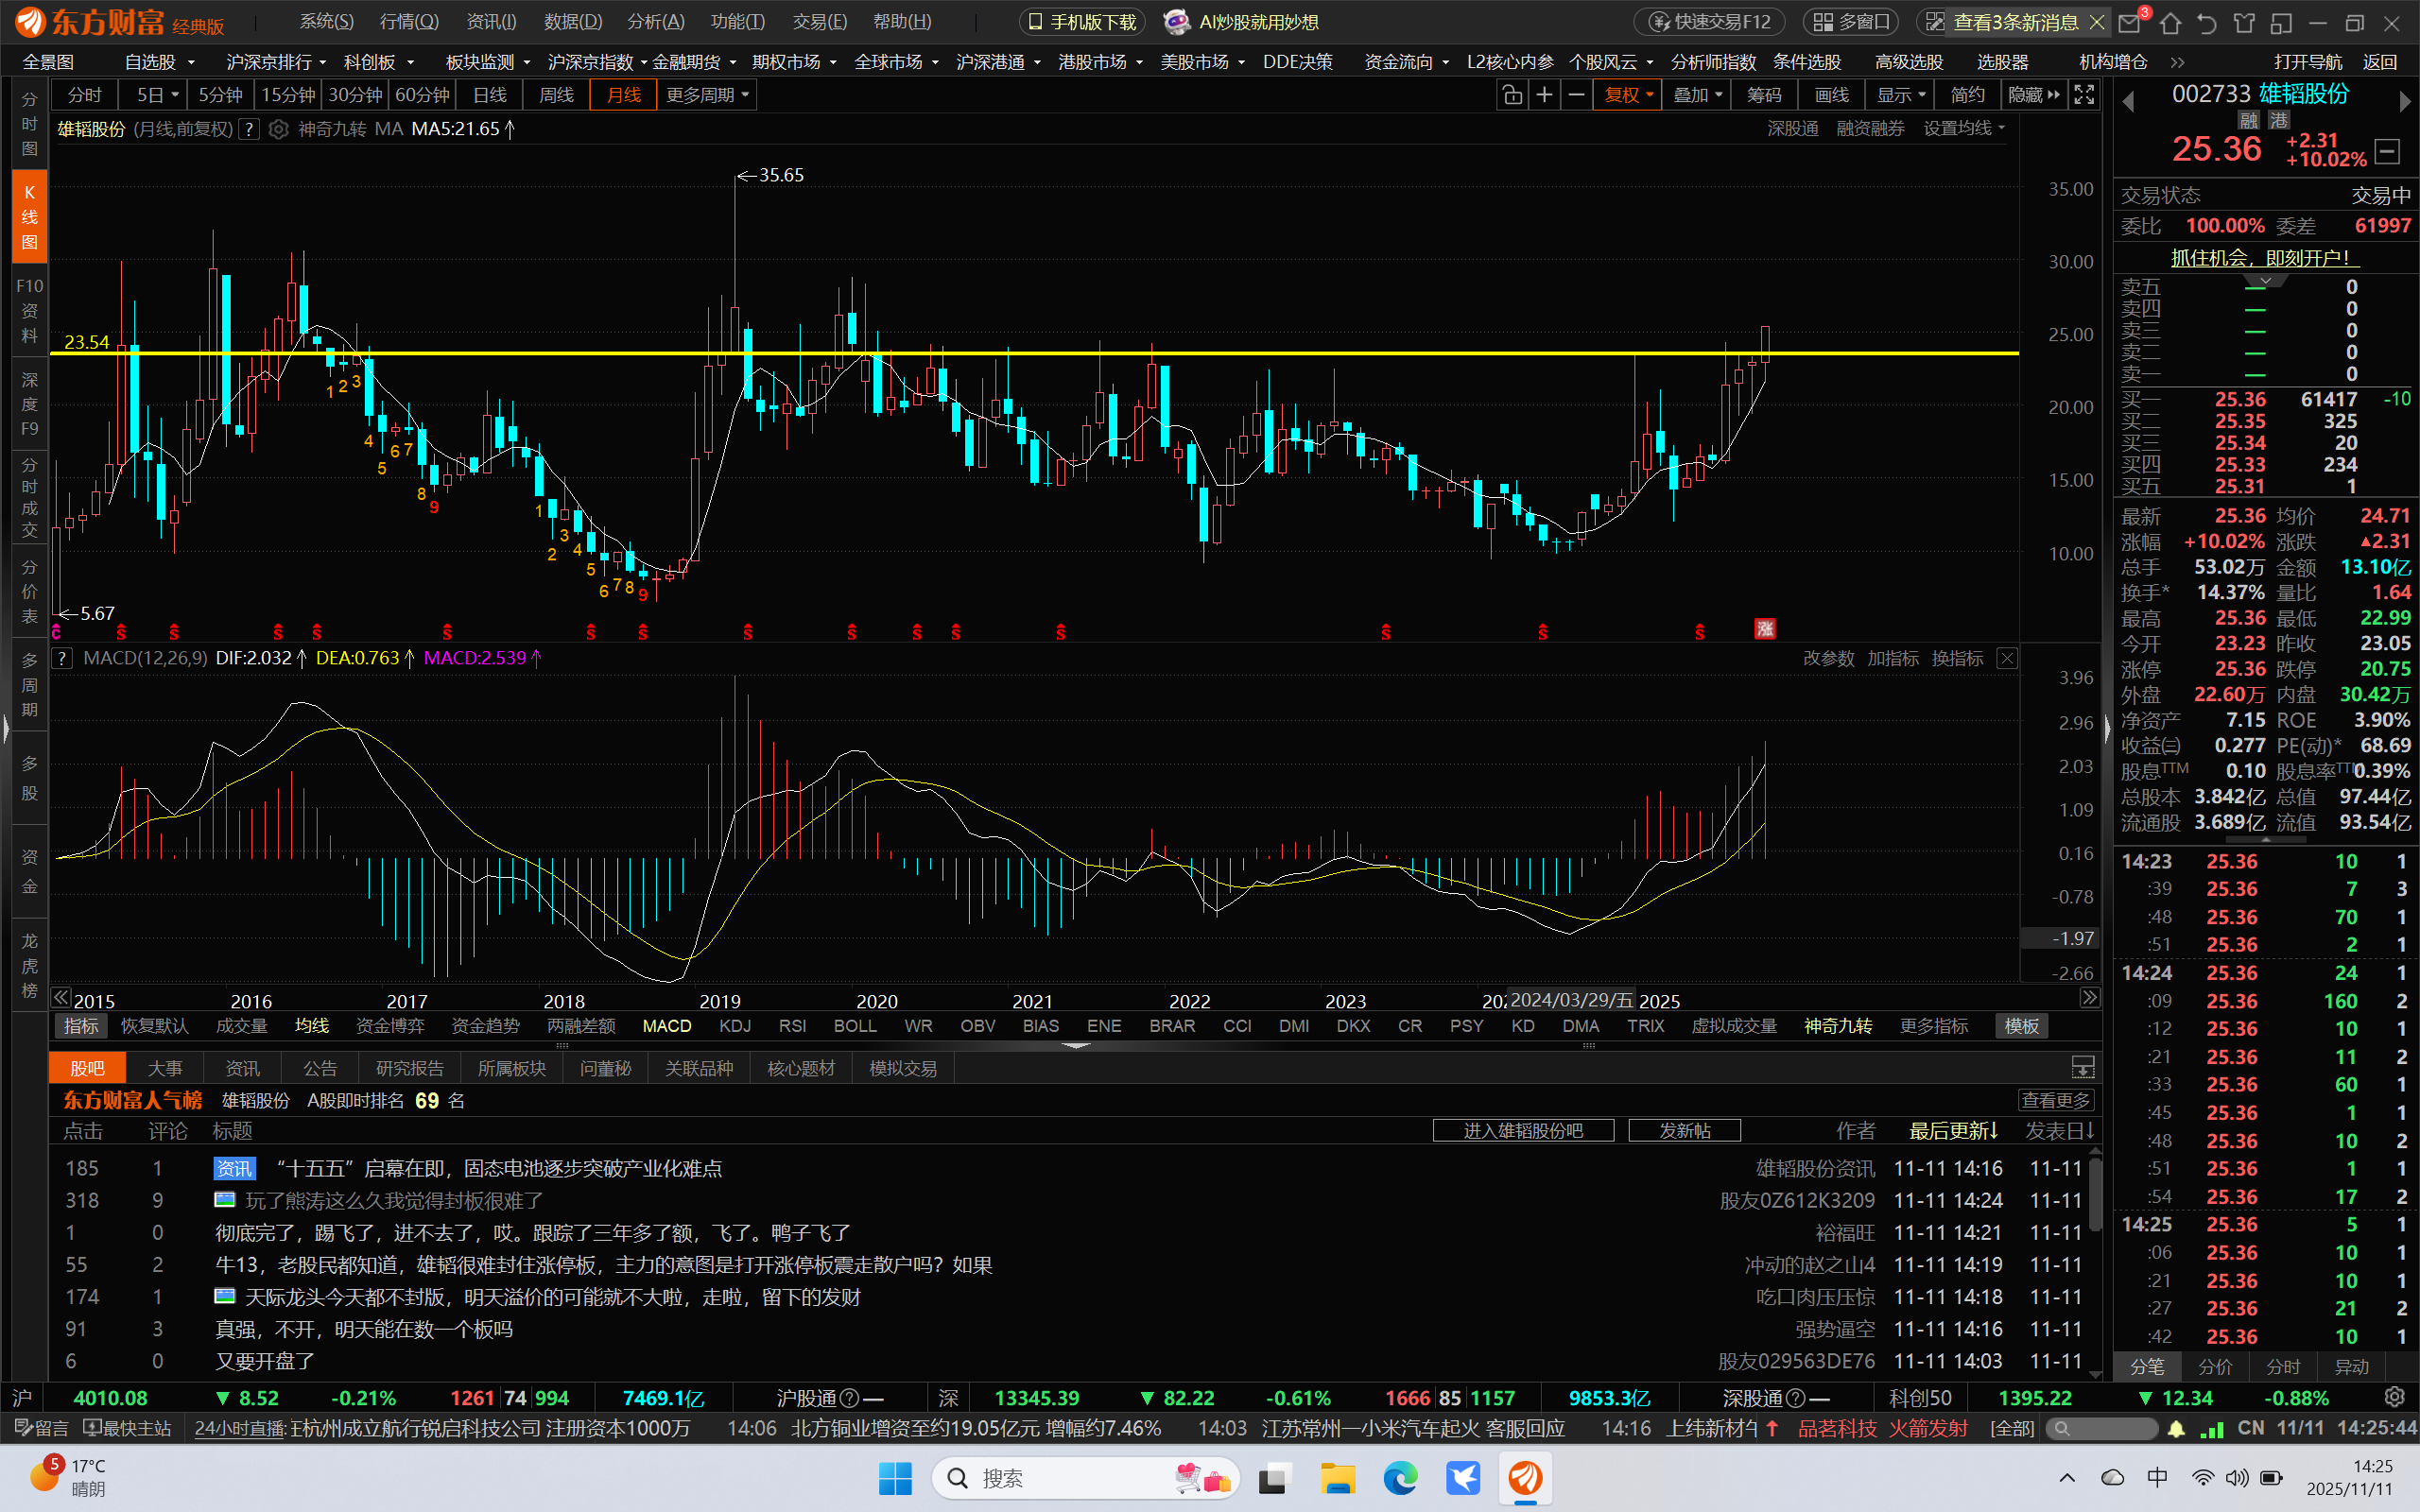This screenshot has width=2420, height=1512.
Task: Toggle the 均线 moving average display
Action: click(311, 1026)
